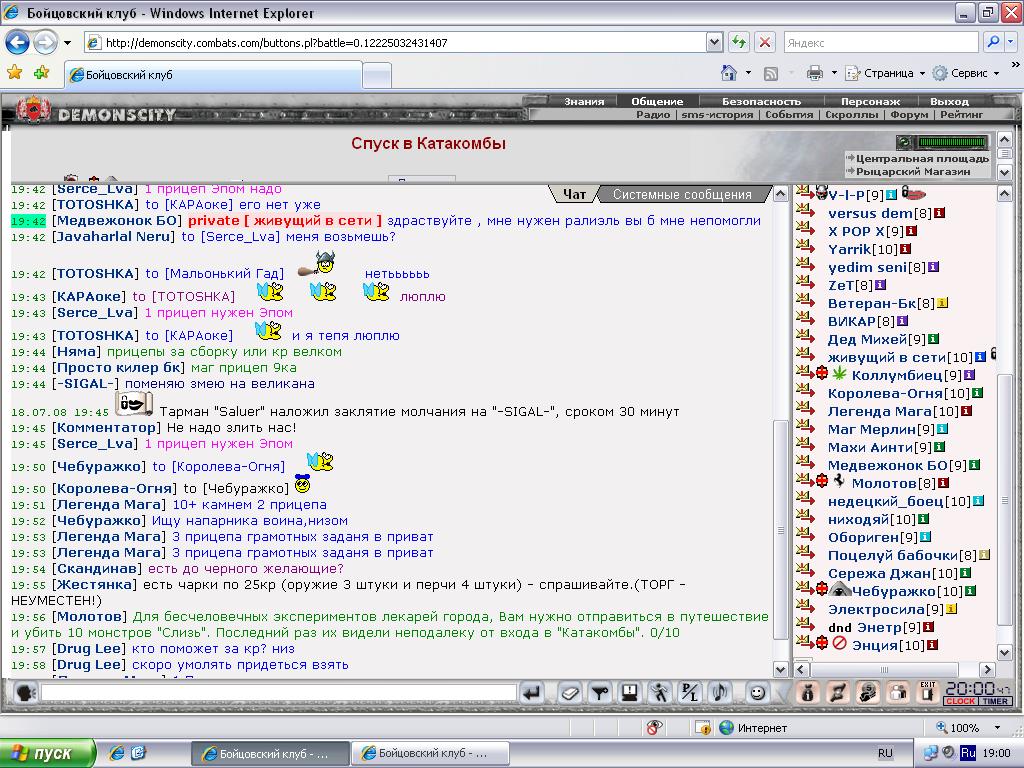Image resolution: width=1024 pixels, height=768 pixels.
Task: Open the Радио link
Action: tap(653, 114)
